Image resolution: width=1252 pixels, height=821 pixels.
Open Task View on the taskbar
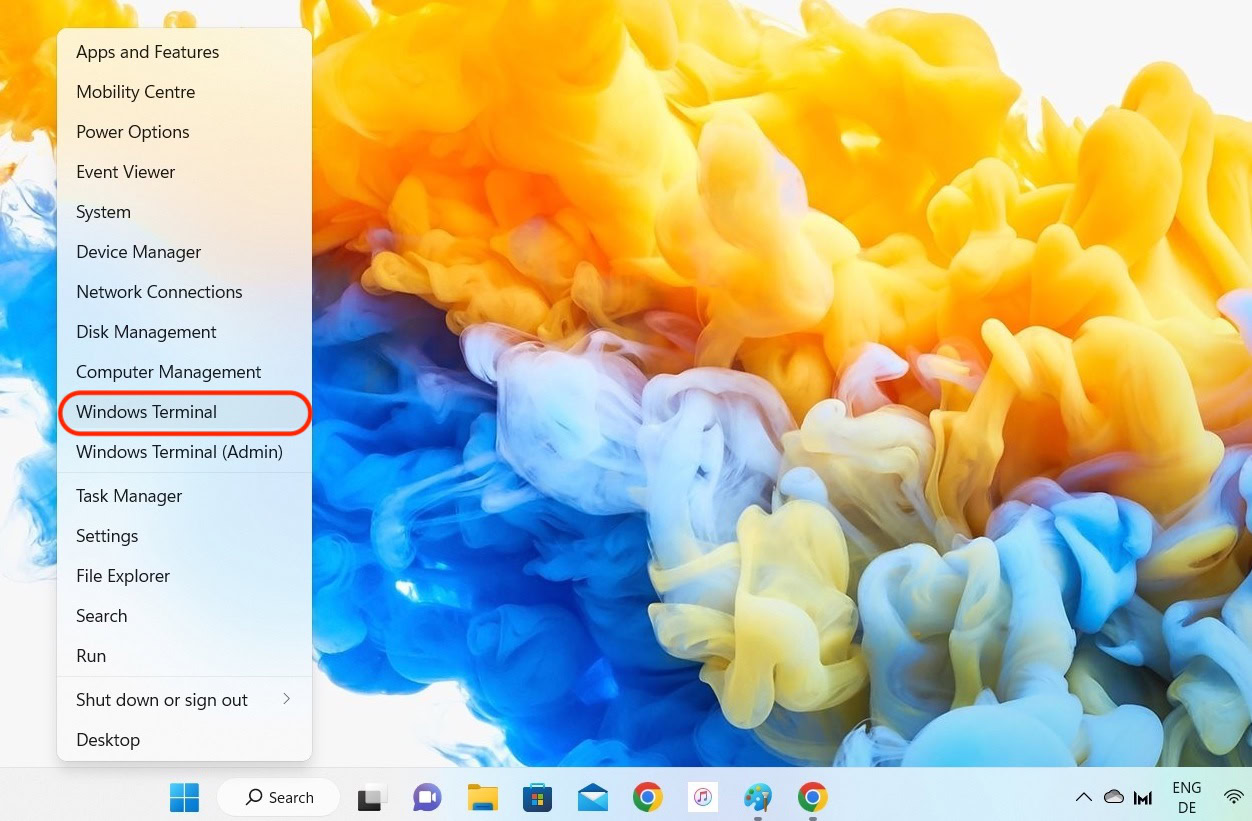(373, 797)
